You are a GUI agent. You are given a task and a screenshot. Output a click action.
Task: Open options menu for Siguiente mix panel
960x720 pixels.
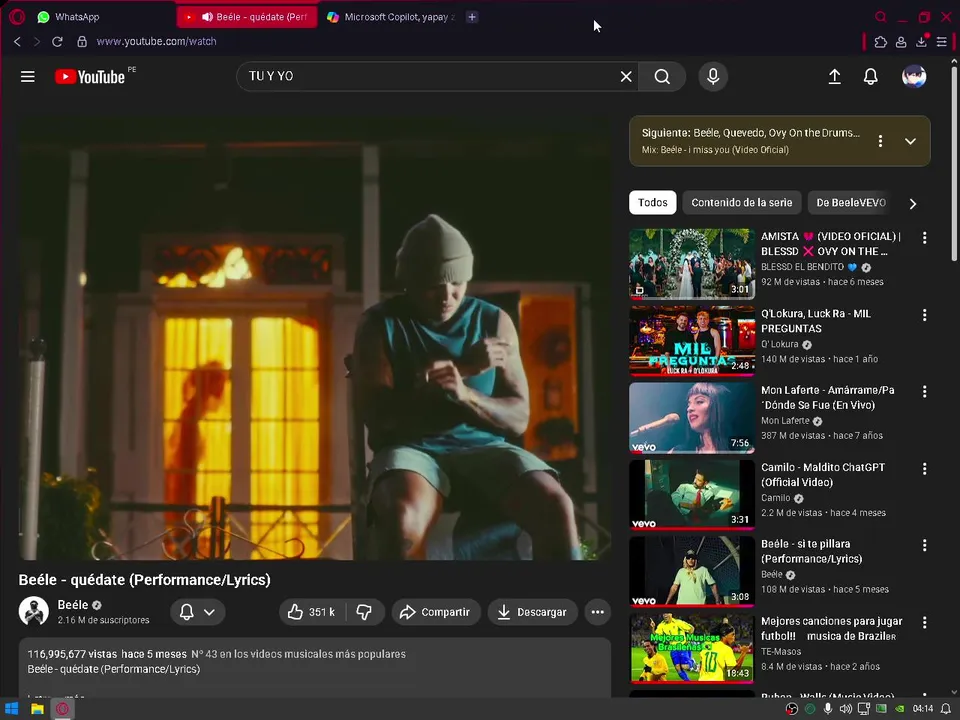pos(880,141)
